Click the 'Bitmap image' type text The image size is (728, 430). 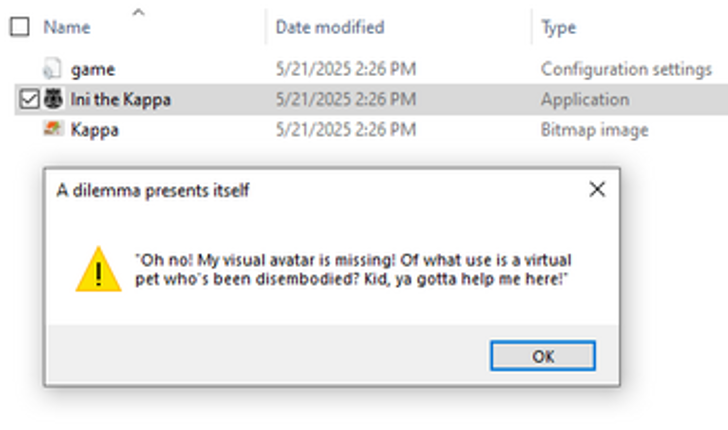pyautogui.click(x=594, y=130)
